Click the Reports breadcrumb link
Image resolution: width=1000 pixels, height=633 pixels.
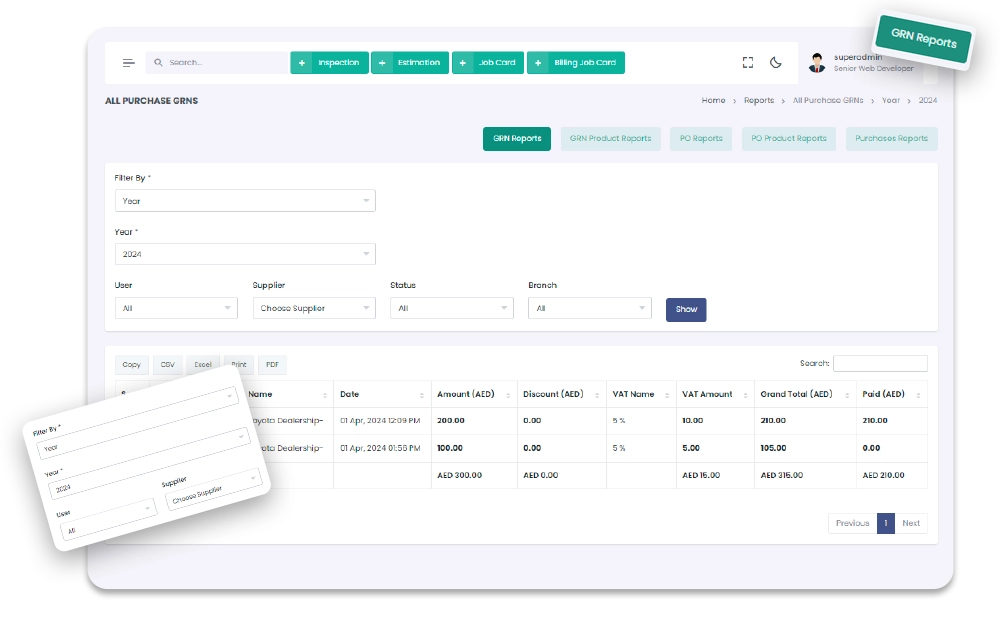point(759,100)
